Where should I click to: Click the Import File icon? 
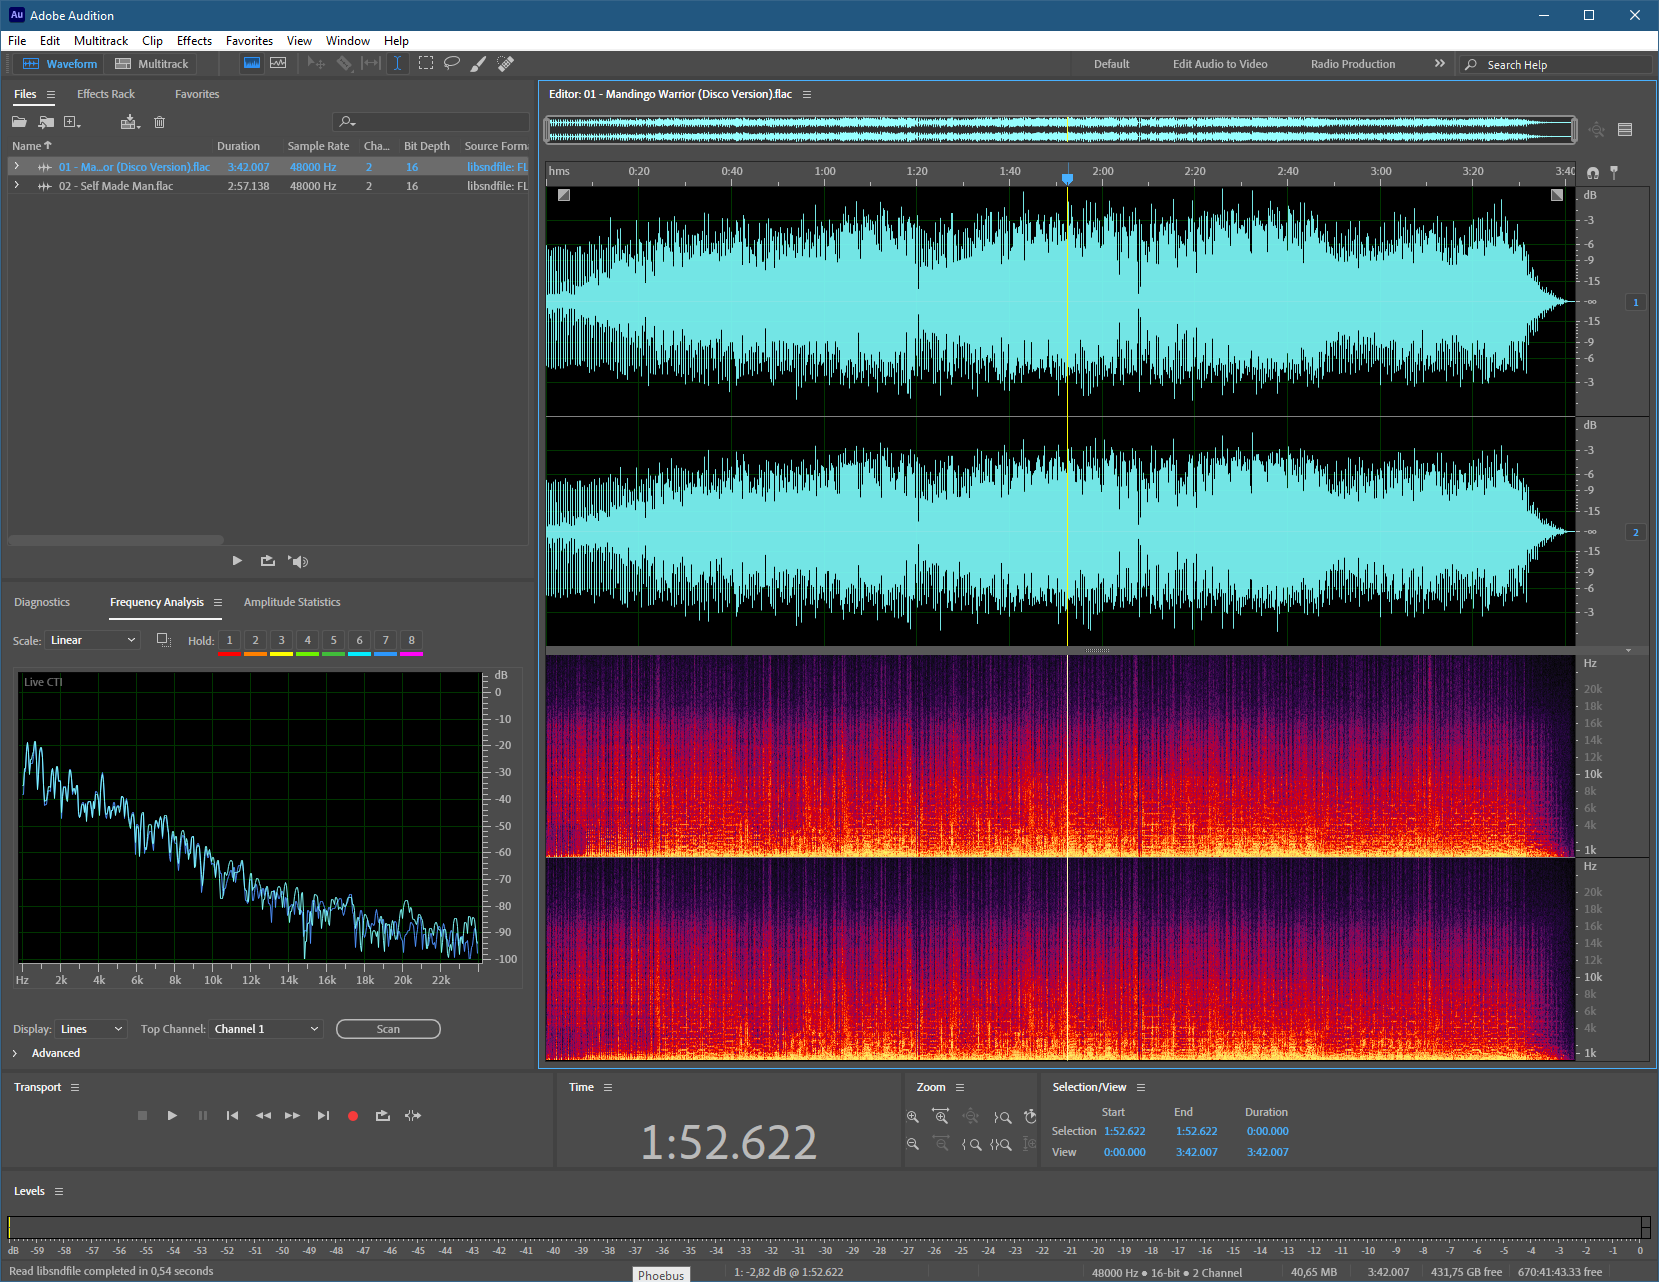tap(46, 122)
